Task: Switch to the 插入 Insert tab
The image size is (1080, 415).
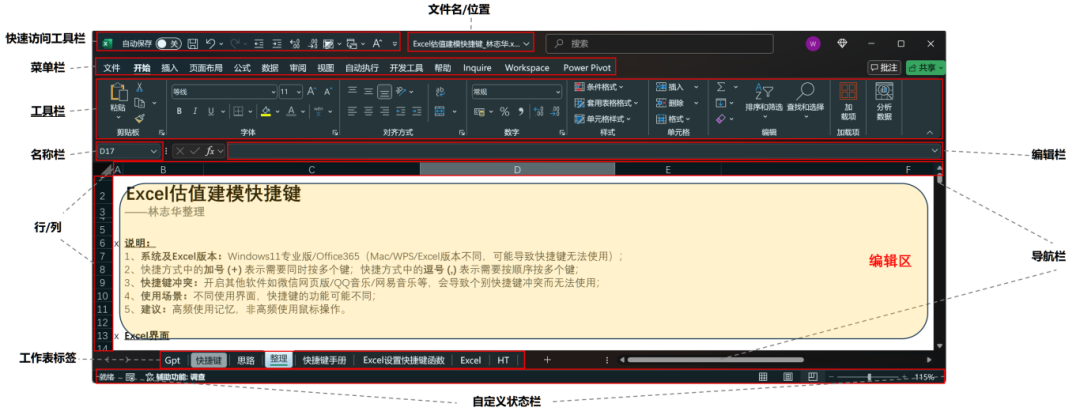Action: (x=169, y=68)
